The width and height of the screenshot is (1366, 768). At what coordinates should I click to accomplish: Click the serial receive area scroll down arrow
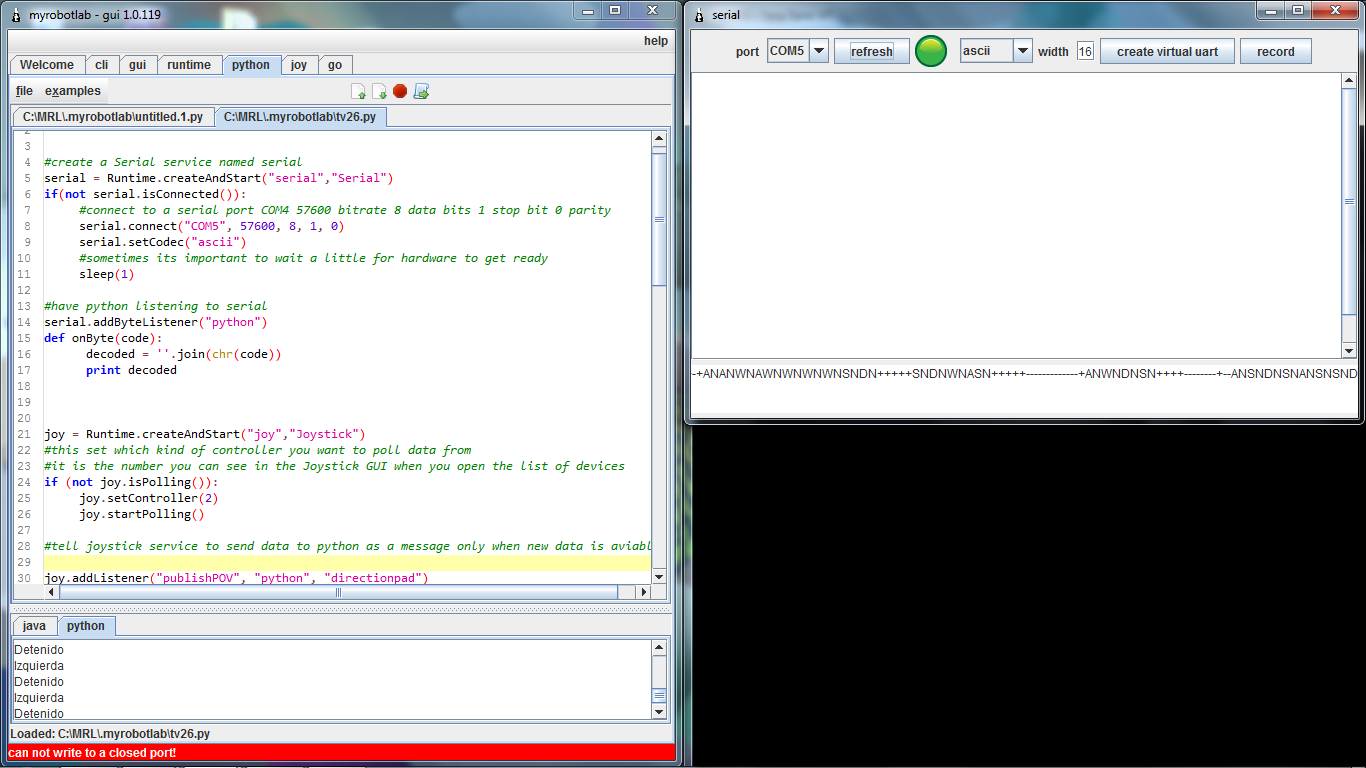(1349, 351)
